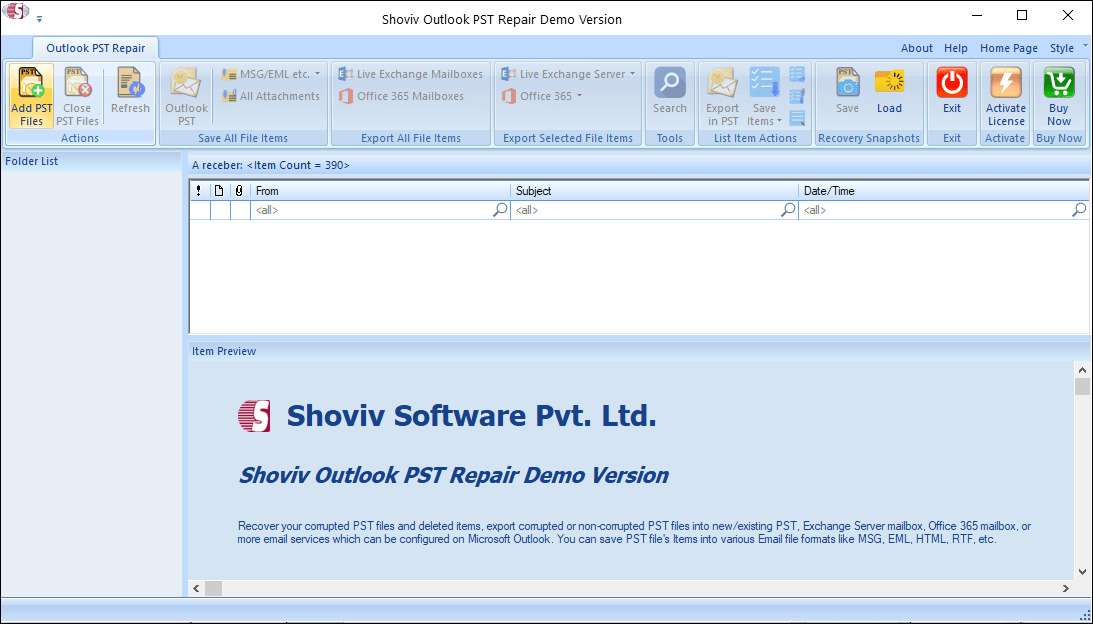Click Load recovery snapshot icon
Image resolution: width=1093 pixels, height=624 pixels.
pos(889,83)
